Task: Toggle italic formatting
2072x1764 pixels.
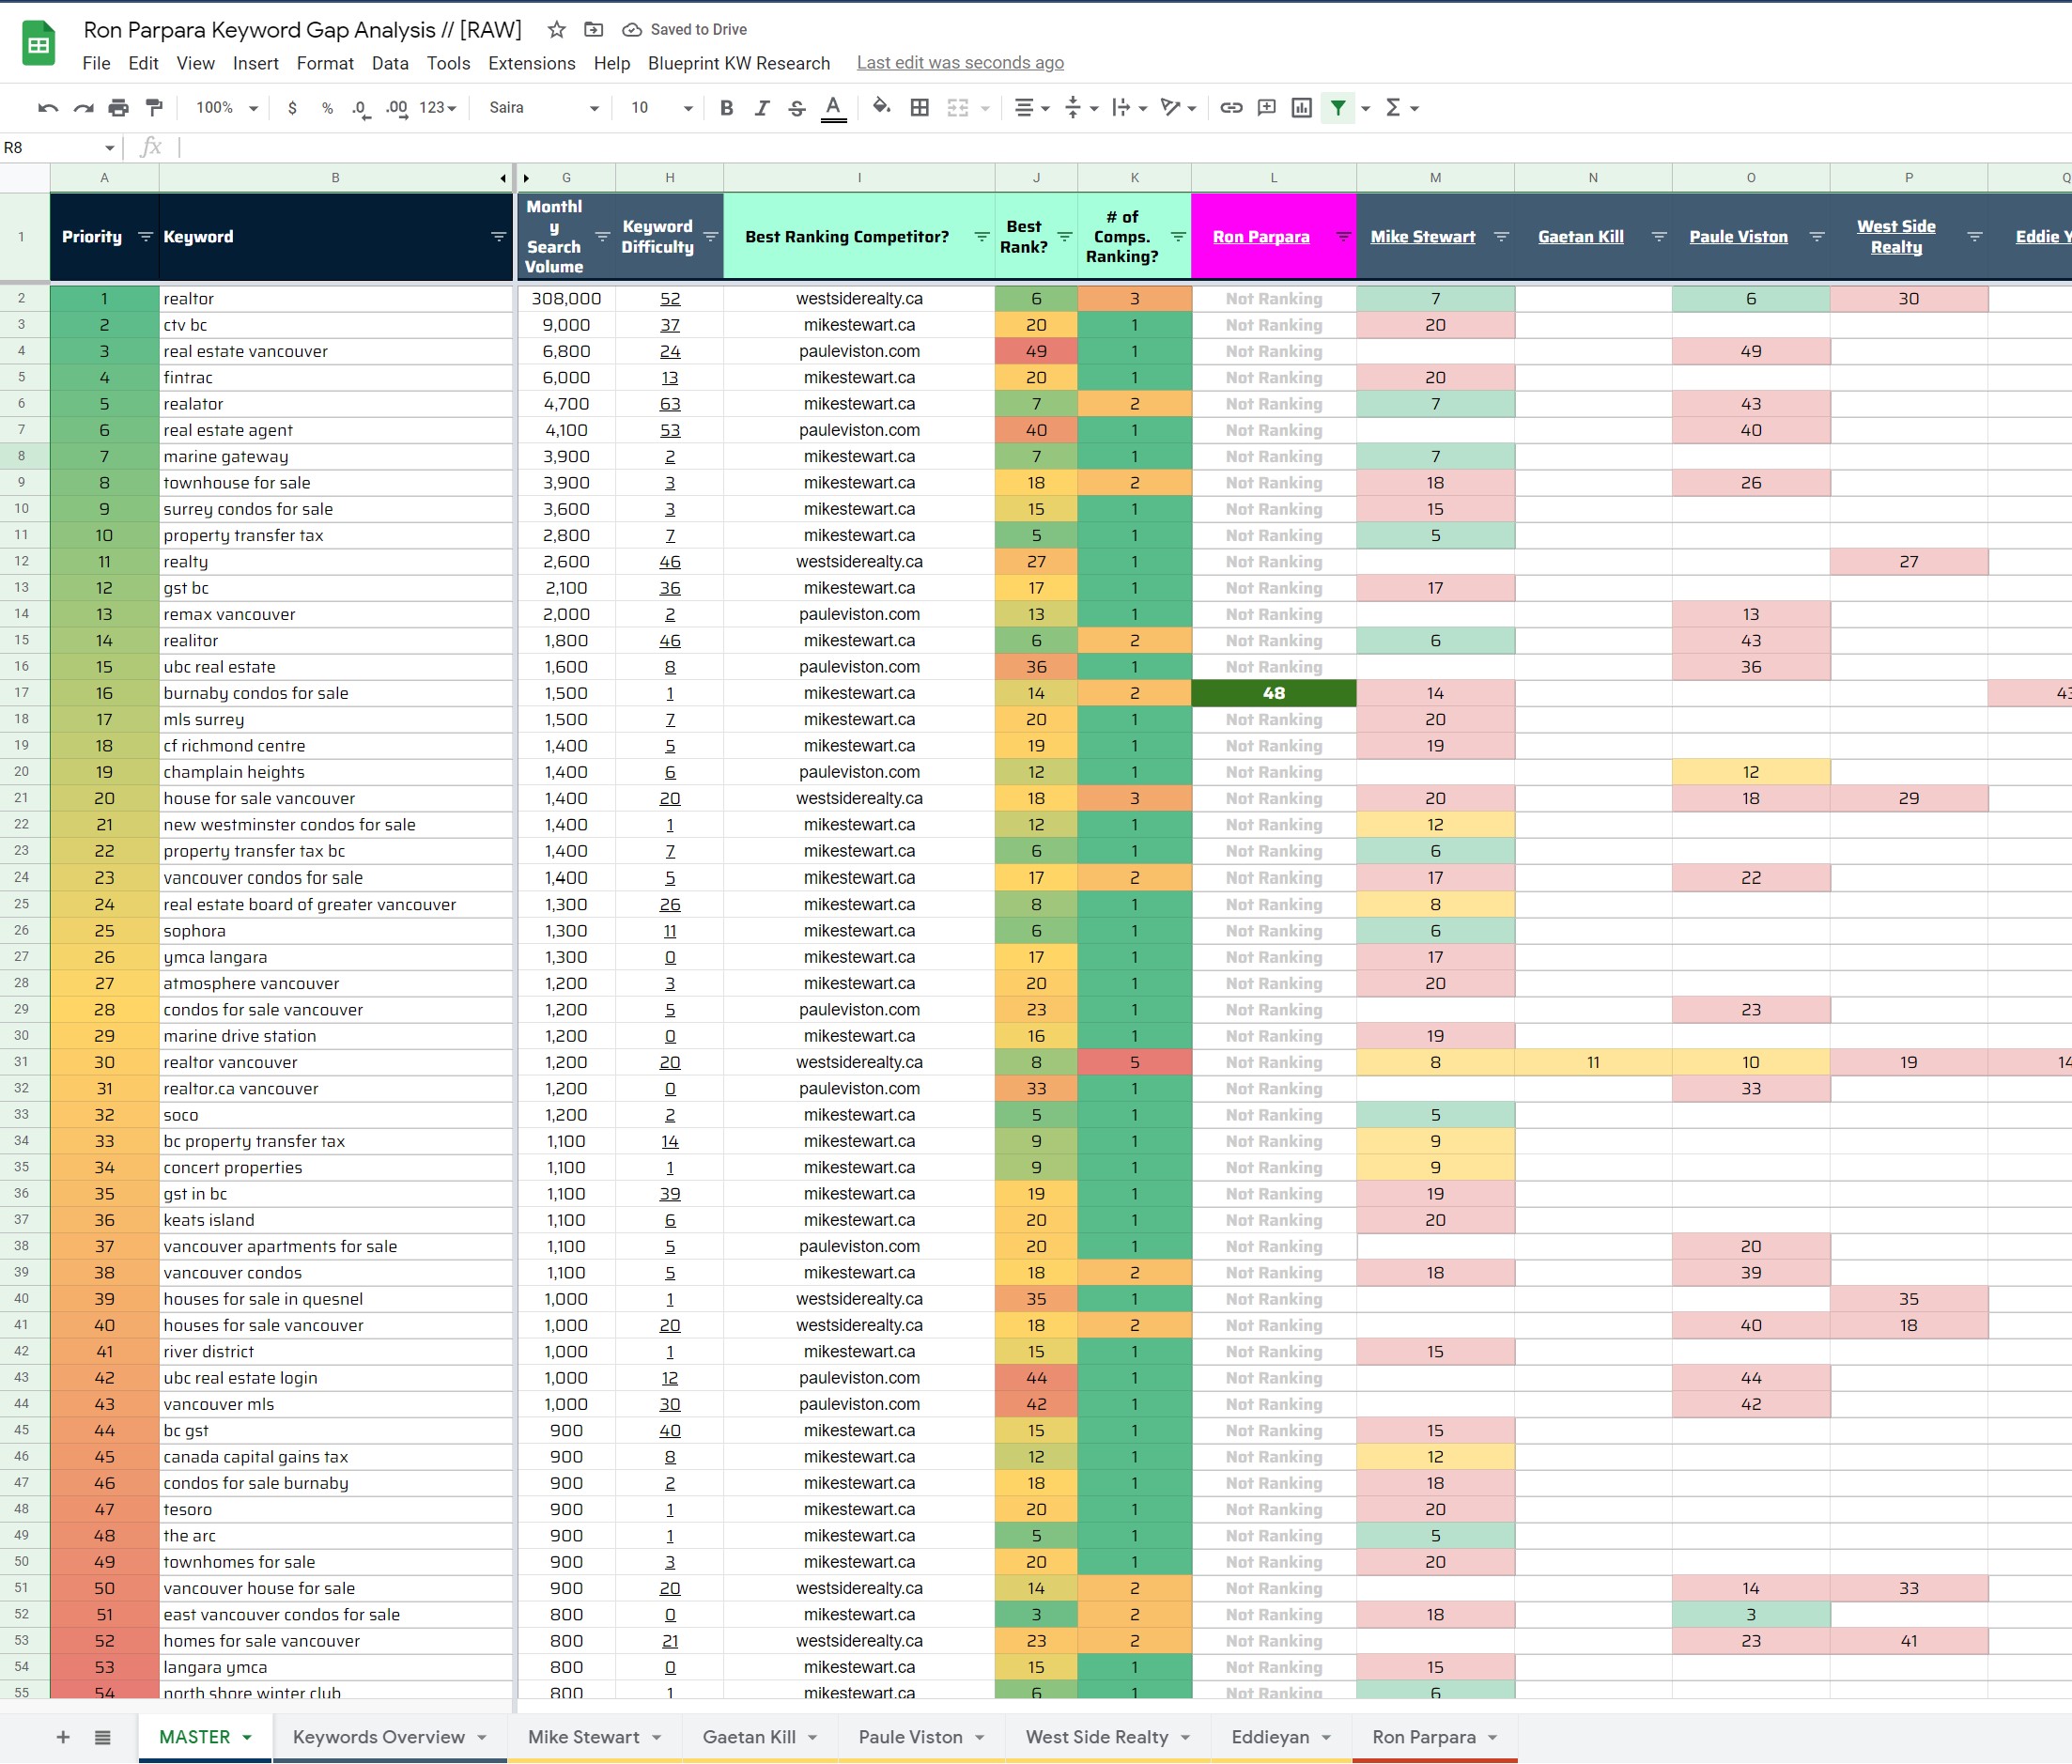Action: coord(762,108)
